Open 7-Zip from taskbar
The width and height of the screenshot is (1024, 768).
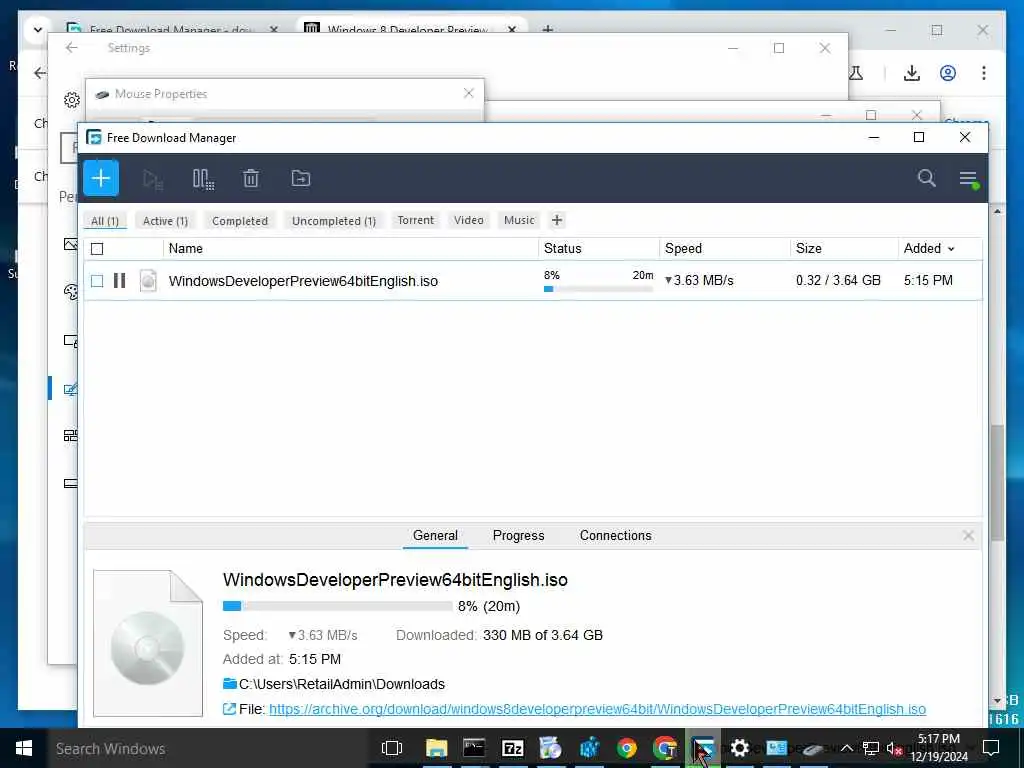point(513,748)
